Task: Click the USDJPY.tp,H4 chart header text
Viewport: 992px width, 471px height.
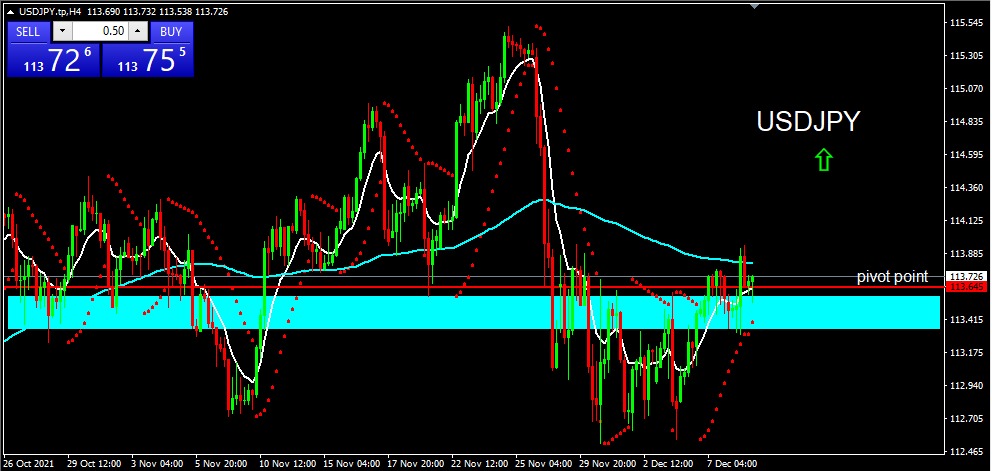Action: (x=51, y=11)
